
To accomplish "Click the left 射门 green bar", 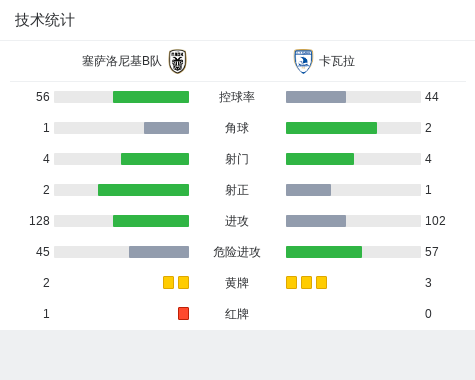I will coord(155,159).
